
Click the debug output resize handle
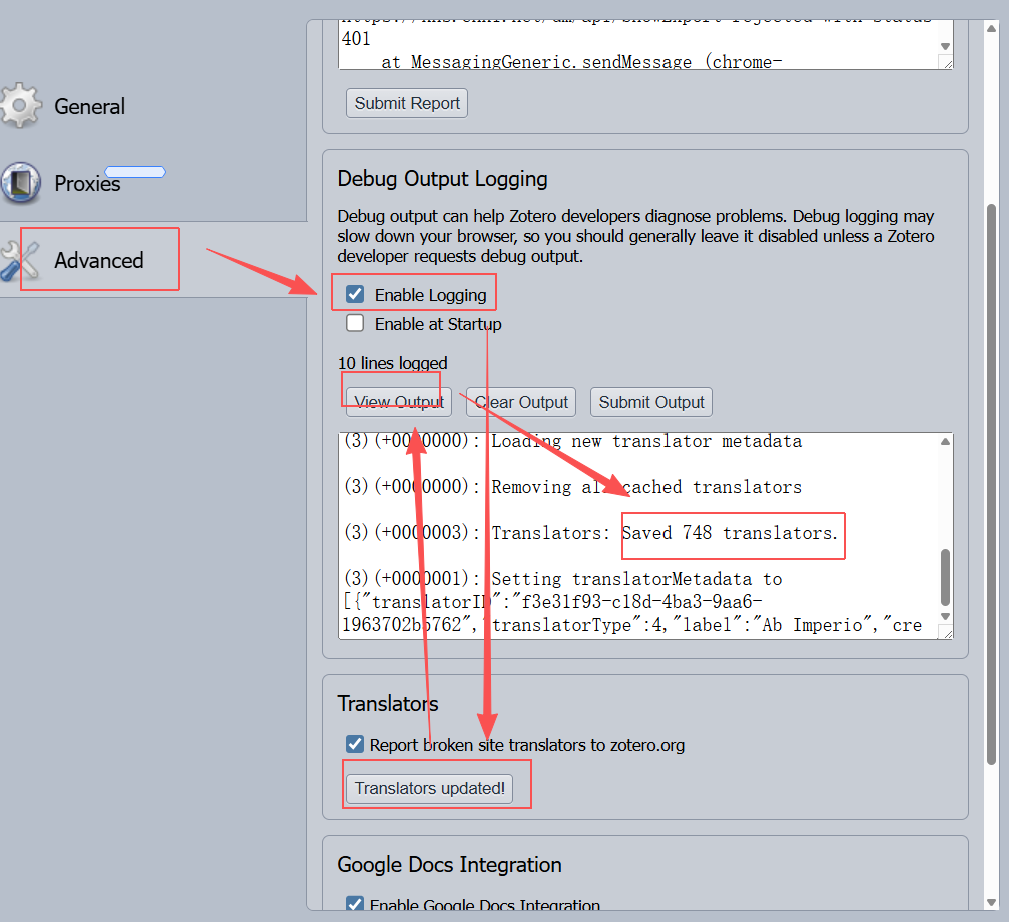point(946,633)
